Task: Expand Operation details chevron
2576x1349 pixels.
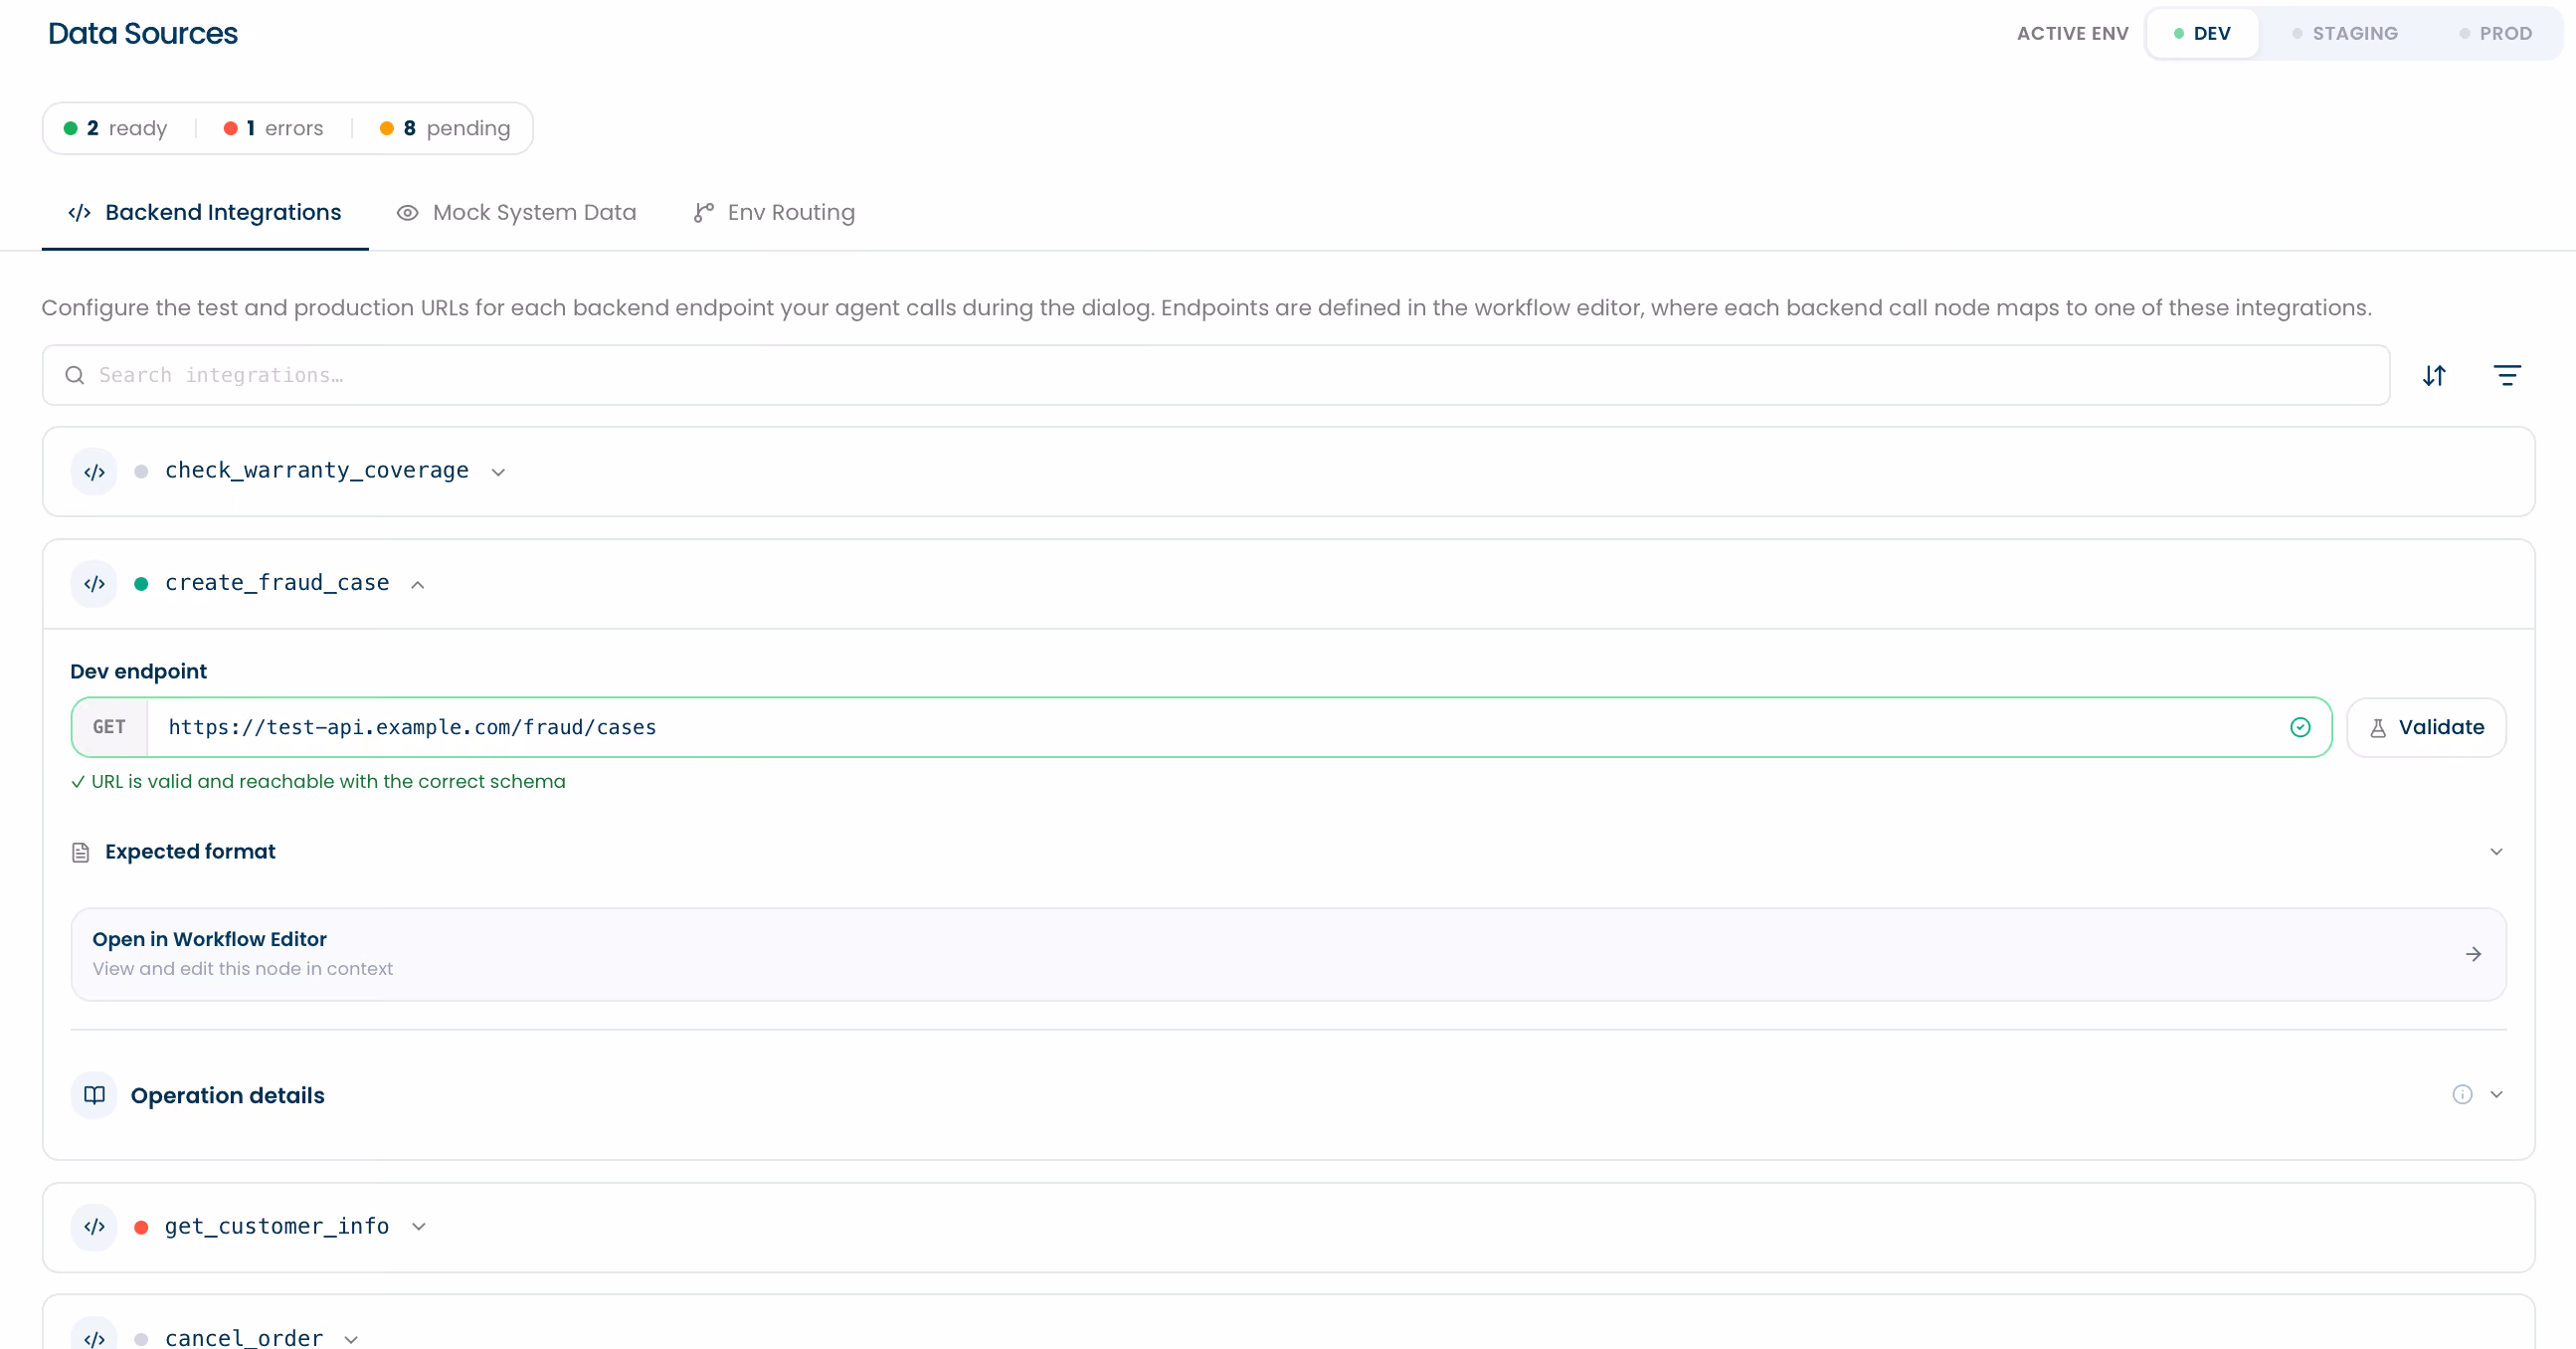Action: 2496,1094
